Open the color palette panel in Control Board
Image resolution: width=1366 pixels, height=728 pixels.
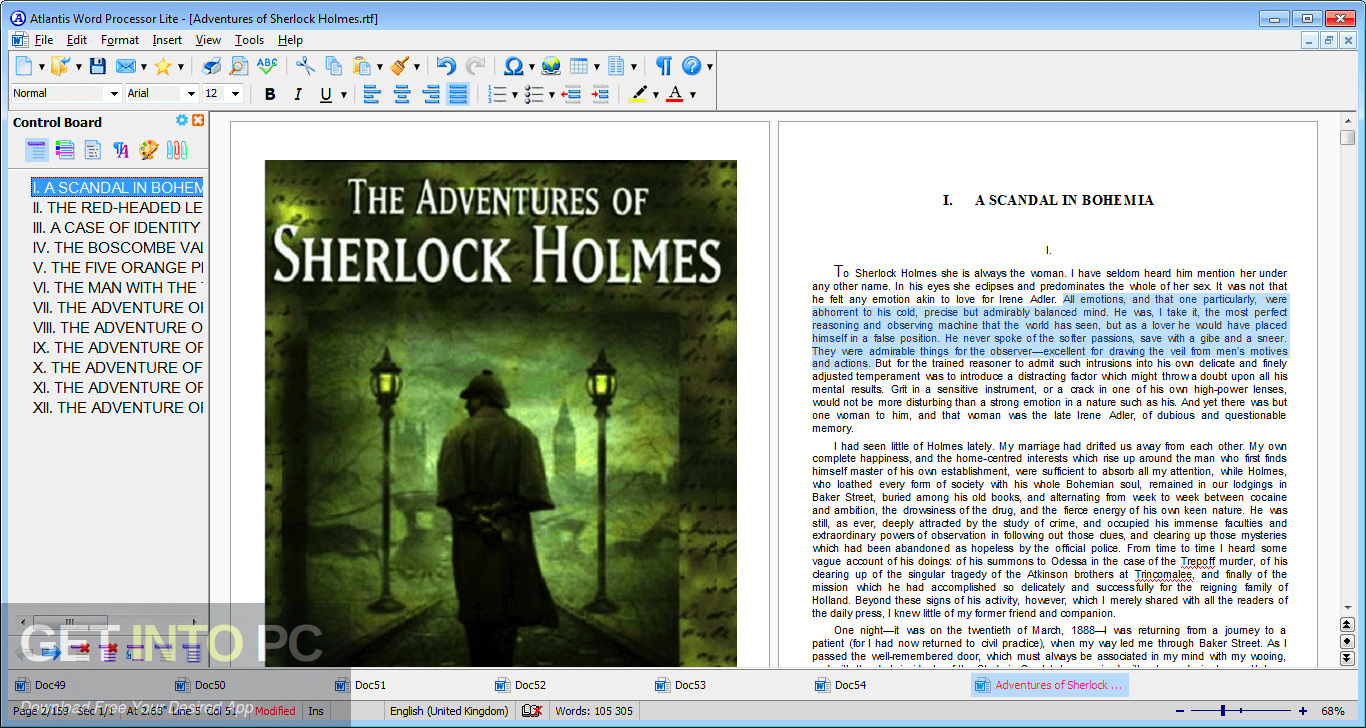coord(149,150)
